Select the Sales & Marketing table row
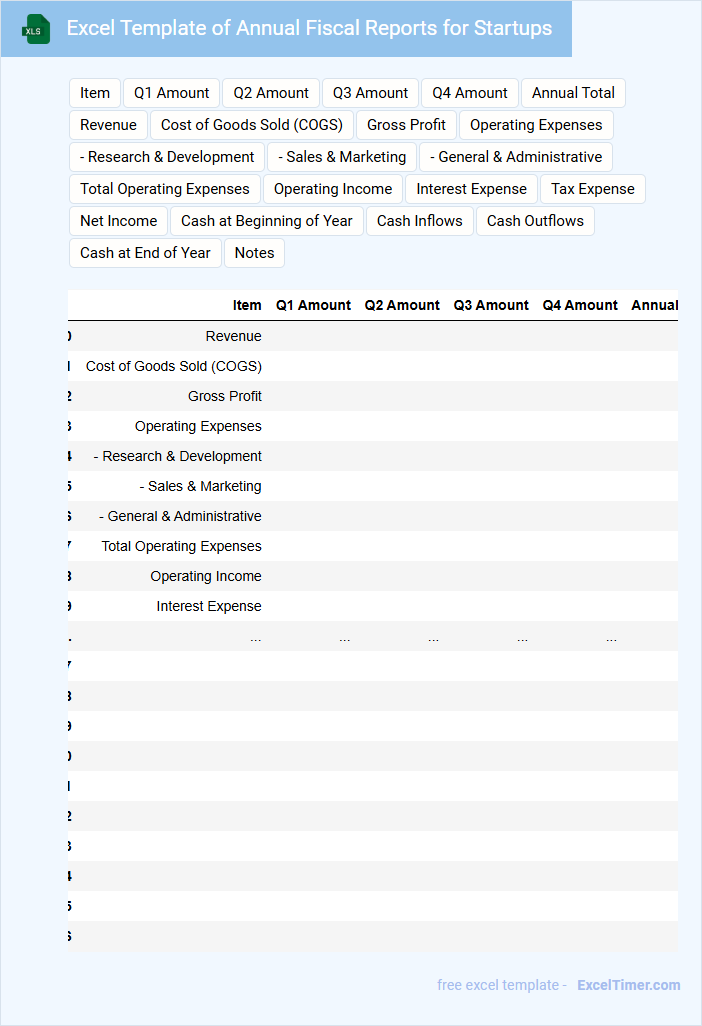702x1026 pixels. click(373, 487)
